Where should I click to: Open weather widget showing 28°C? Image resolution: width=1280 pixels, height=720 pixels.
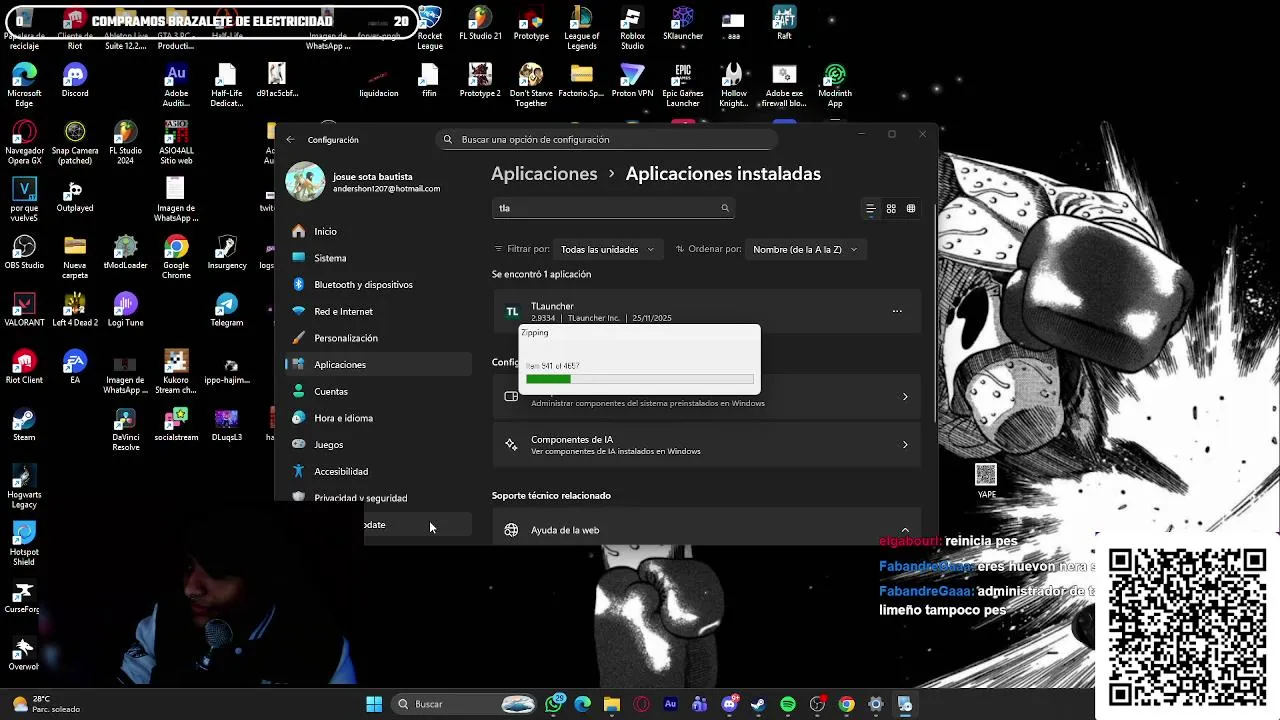tap(45, 704)
